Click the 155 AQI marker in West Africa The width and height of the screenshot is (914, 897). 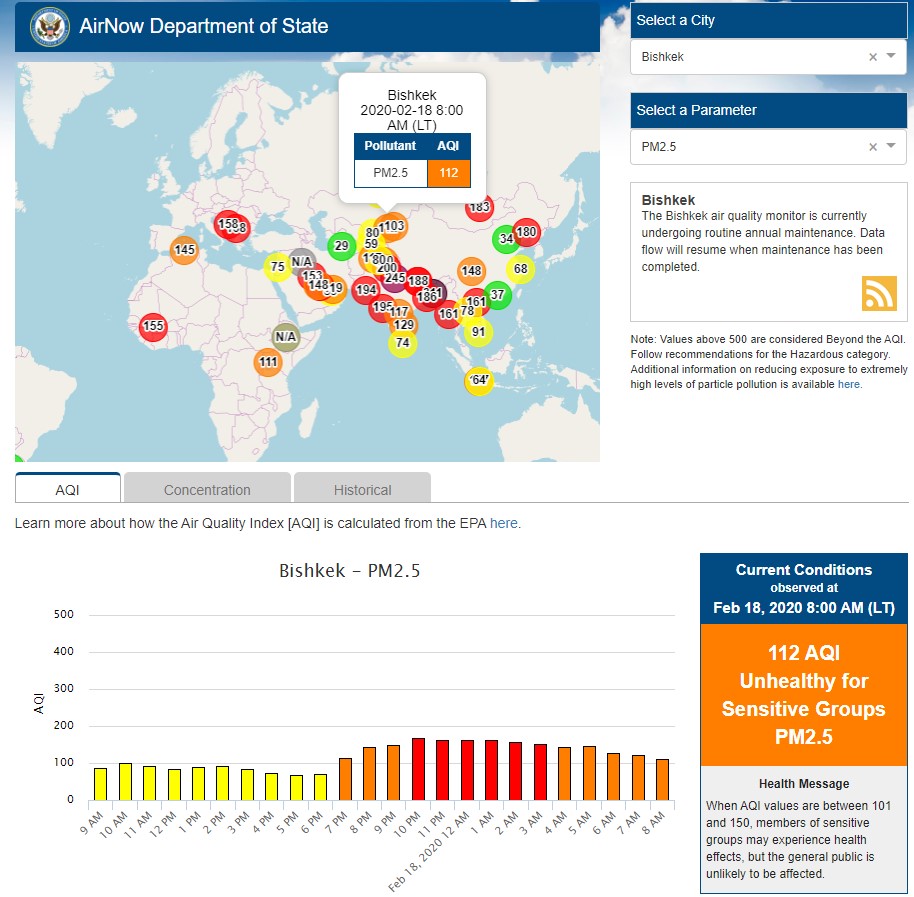[153, 326]
